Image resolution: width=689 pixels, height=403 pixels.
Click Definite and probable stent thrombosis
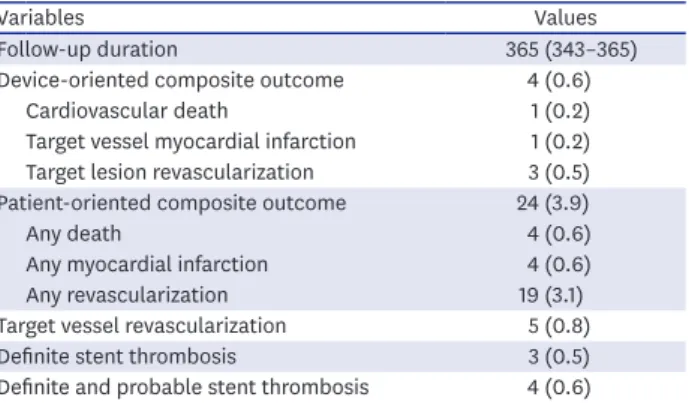(x=184, y=387)
